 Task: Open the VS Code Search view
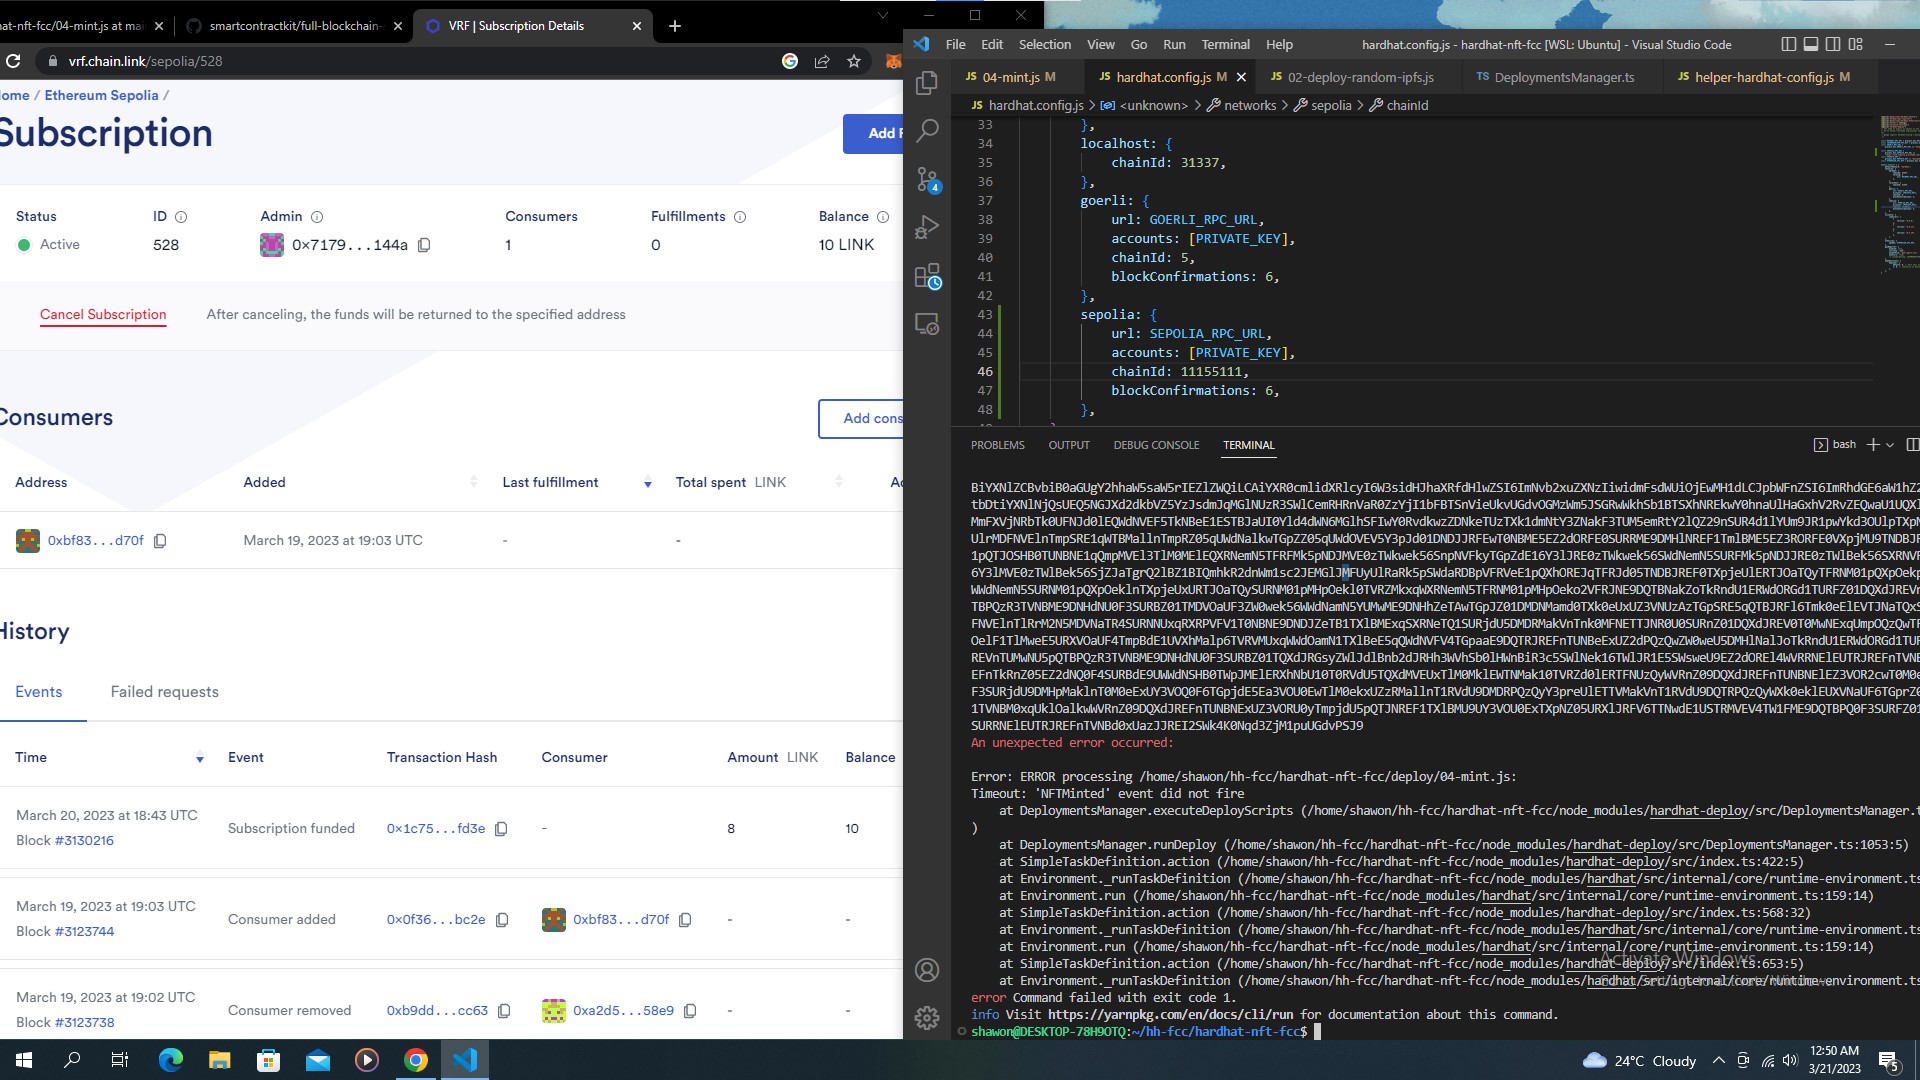pos(927,130)
